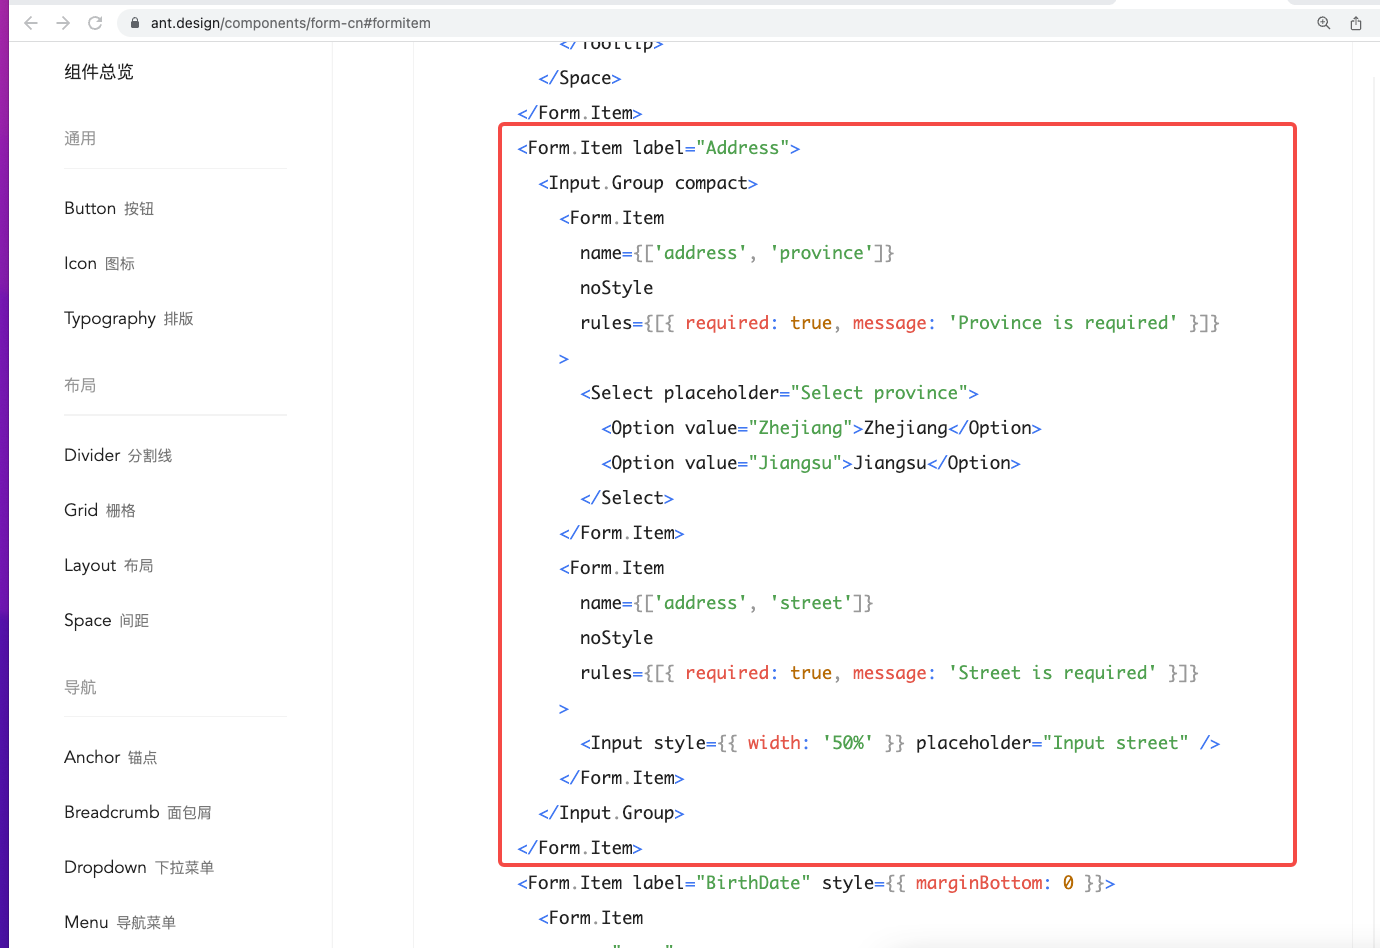Click the browser forward arrow
This screenshot has width=1380, height=948.
pyautogui.click(x=62, y=23)
